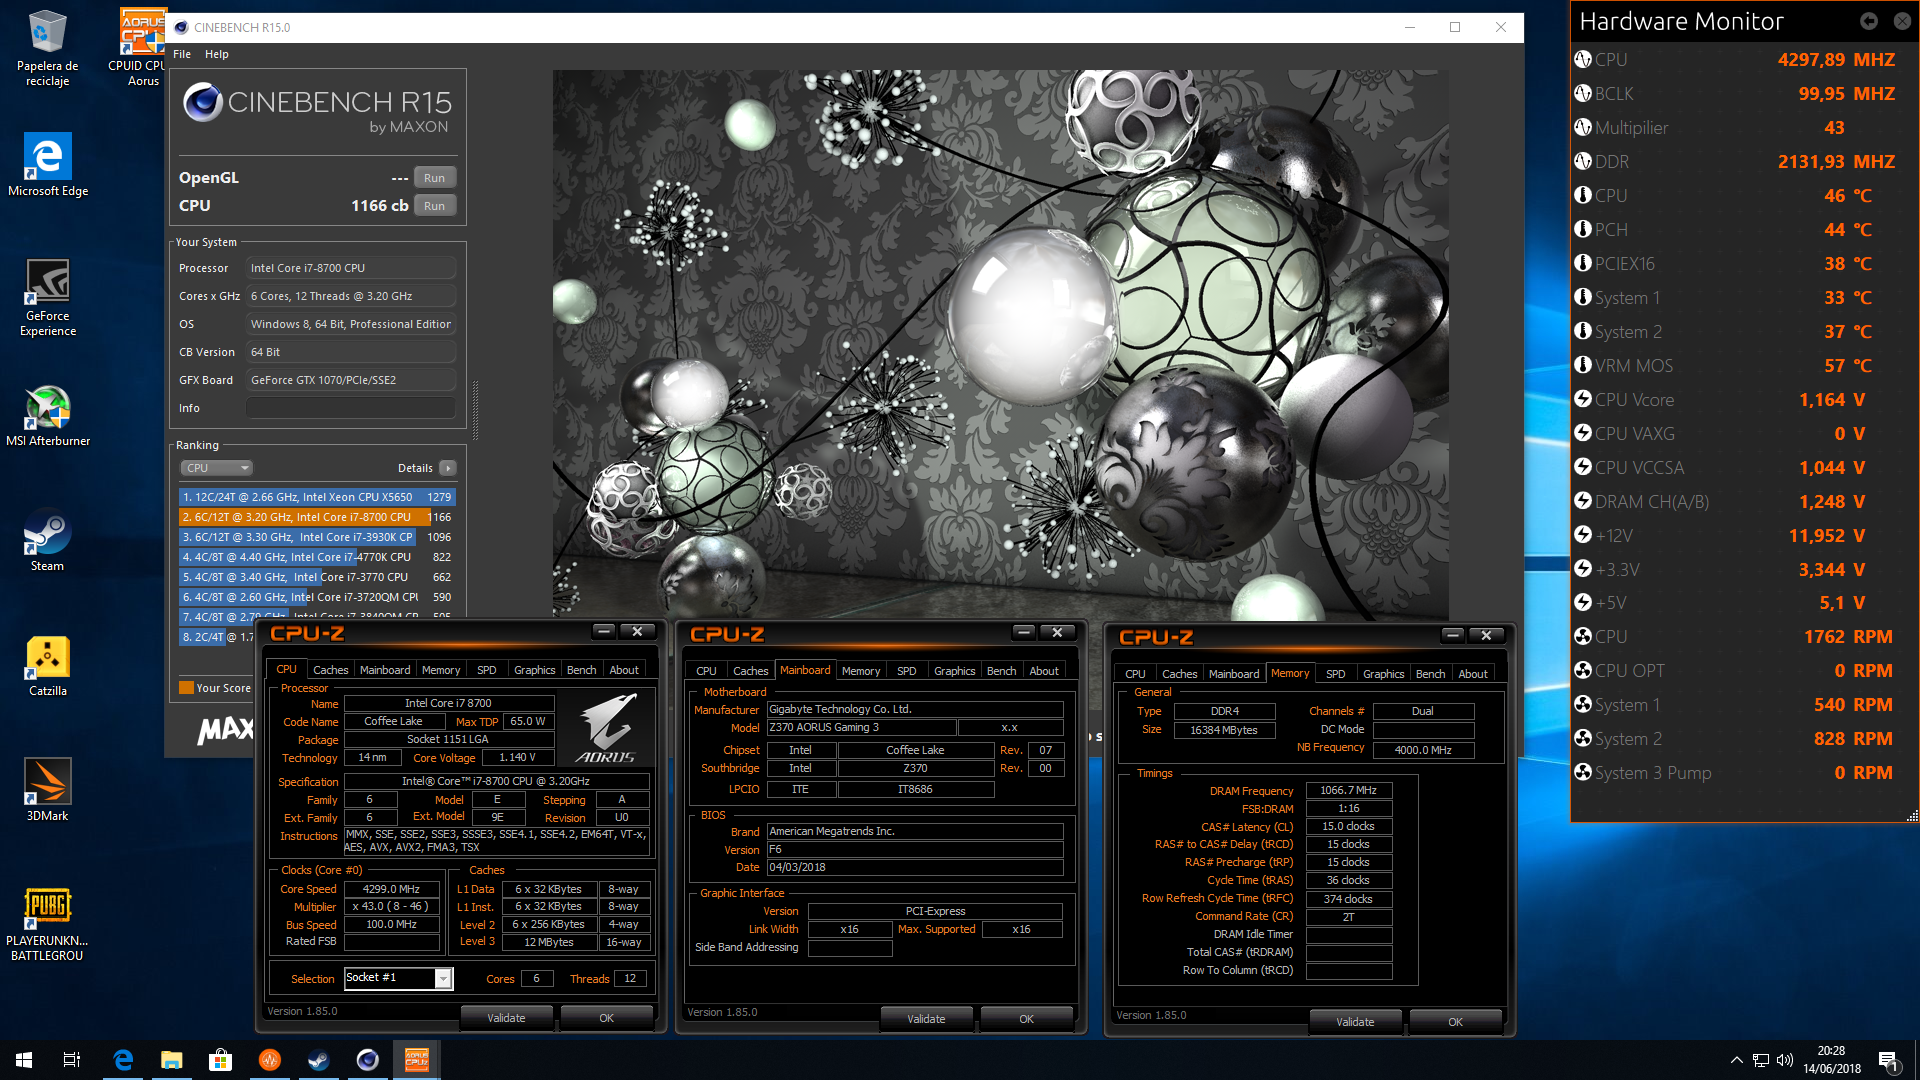The image size is (1920, 1080).
Task: Click OK in the CPU tab CPU-Z window
Action: coord(606,1018)
